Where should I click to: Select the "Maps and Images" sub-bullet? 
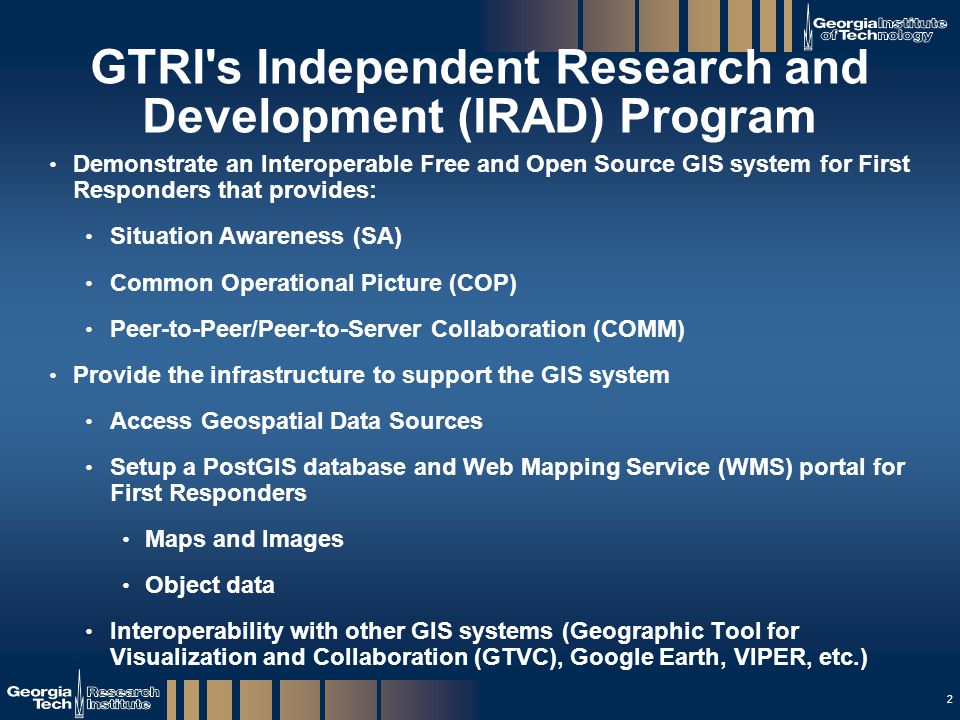[244, 539]
